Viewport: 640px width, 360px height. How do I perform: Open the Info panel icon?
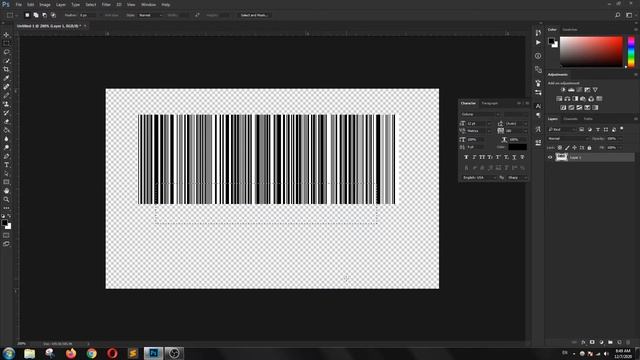[x=538, y=56]
